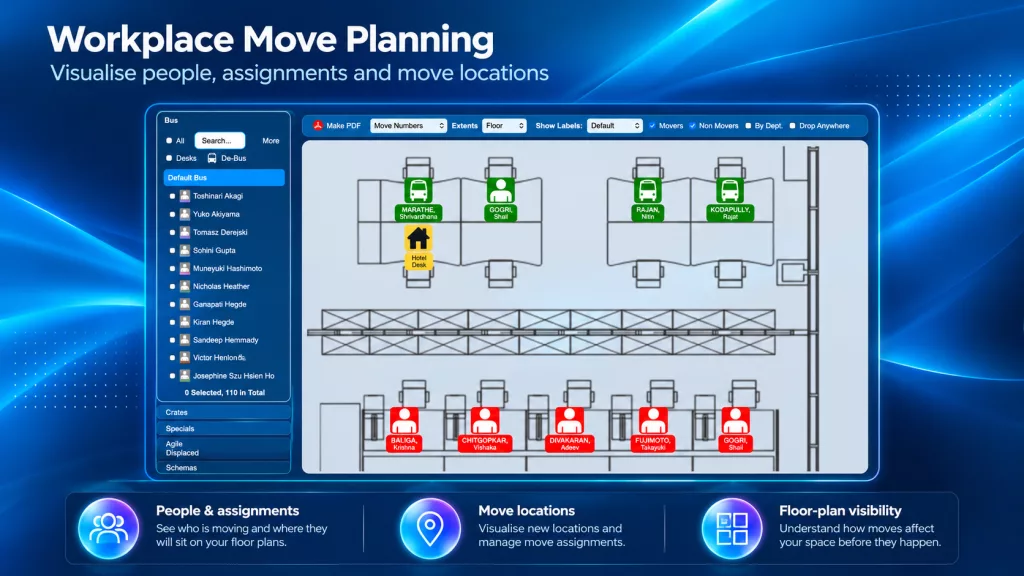Click the De-Bus label
The height and width of the screenshot is (576, 1024).
pos(233,158)
